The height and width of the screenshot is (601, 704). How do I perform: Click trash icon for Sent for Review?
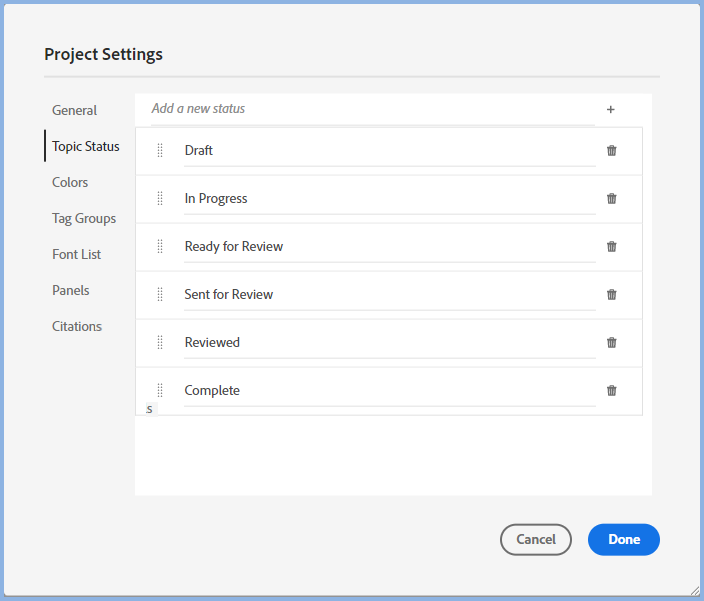coord(612,295)
